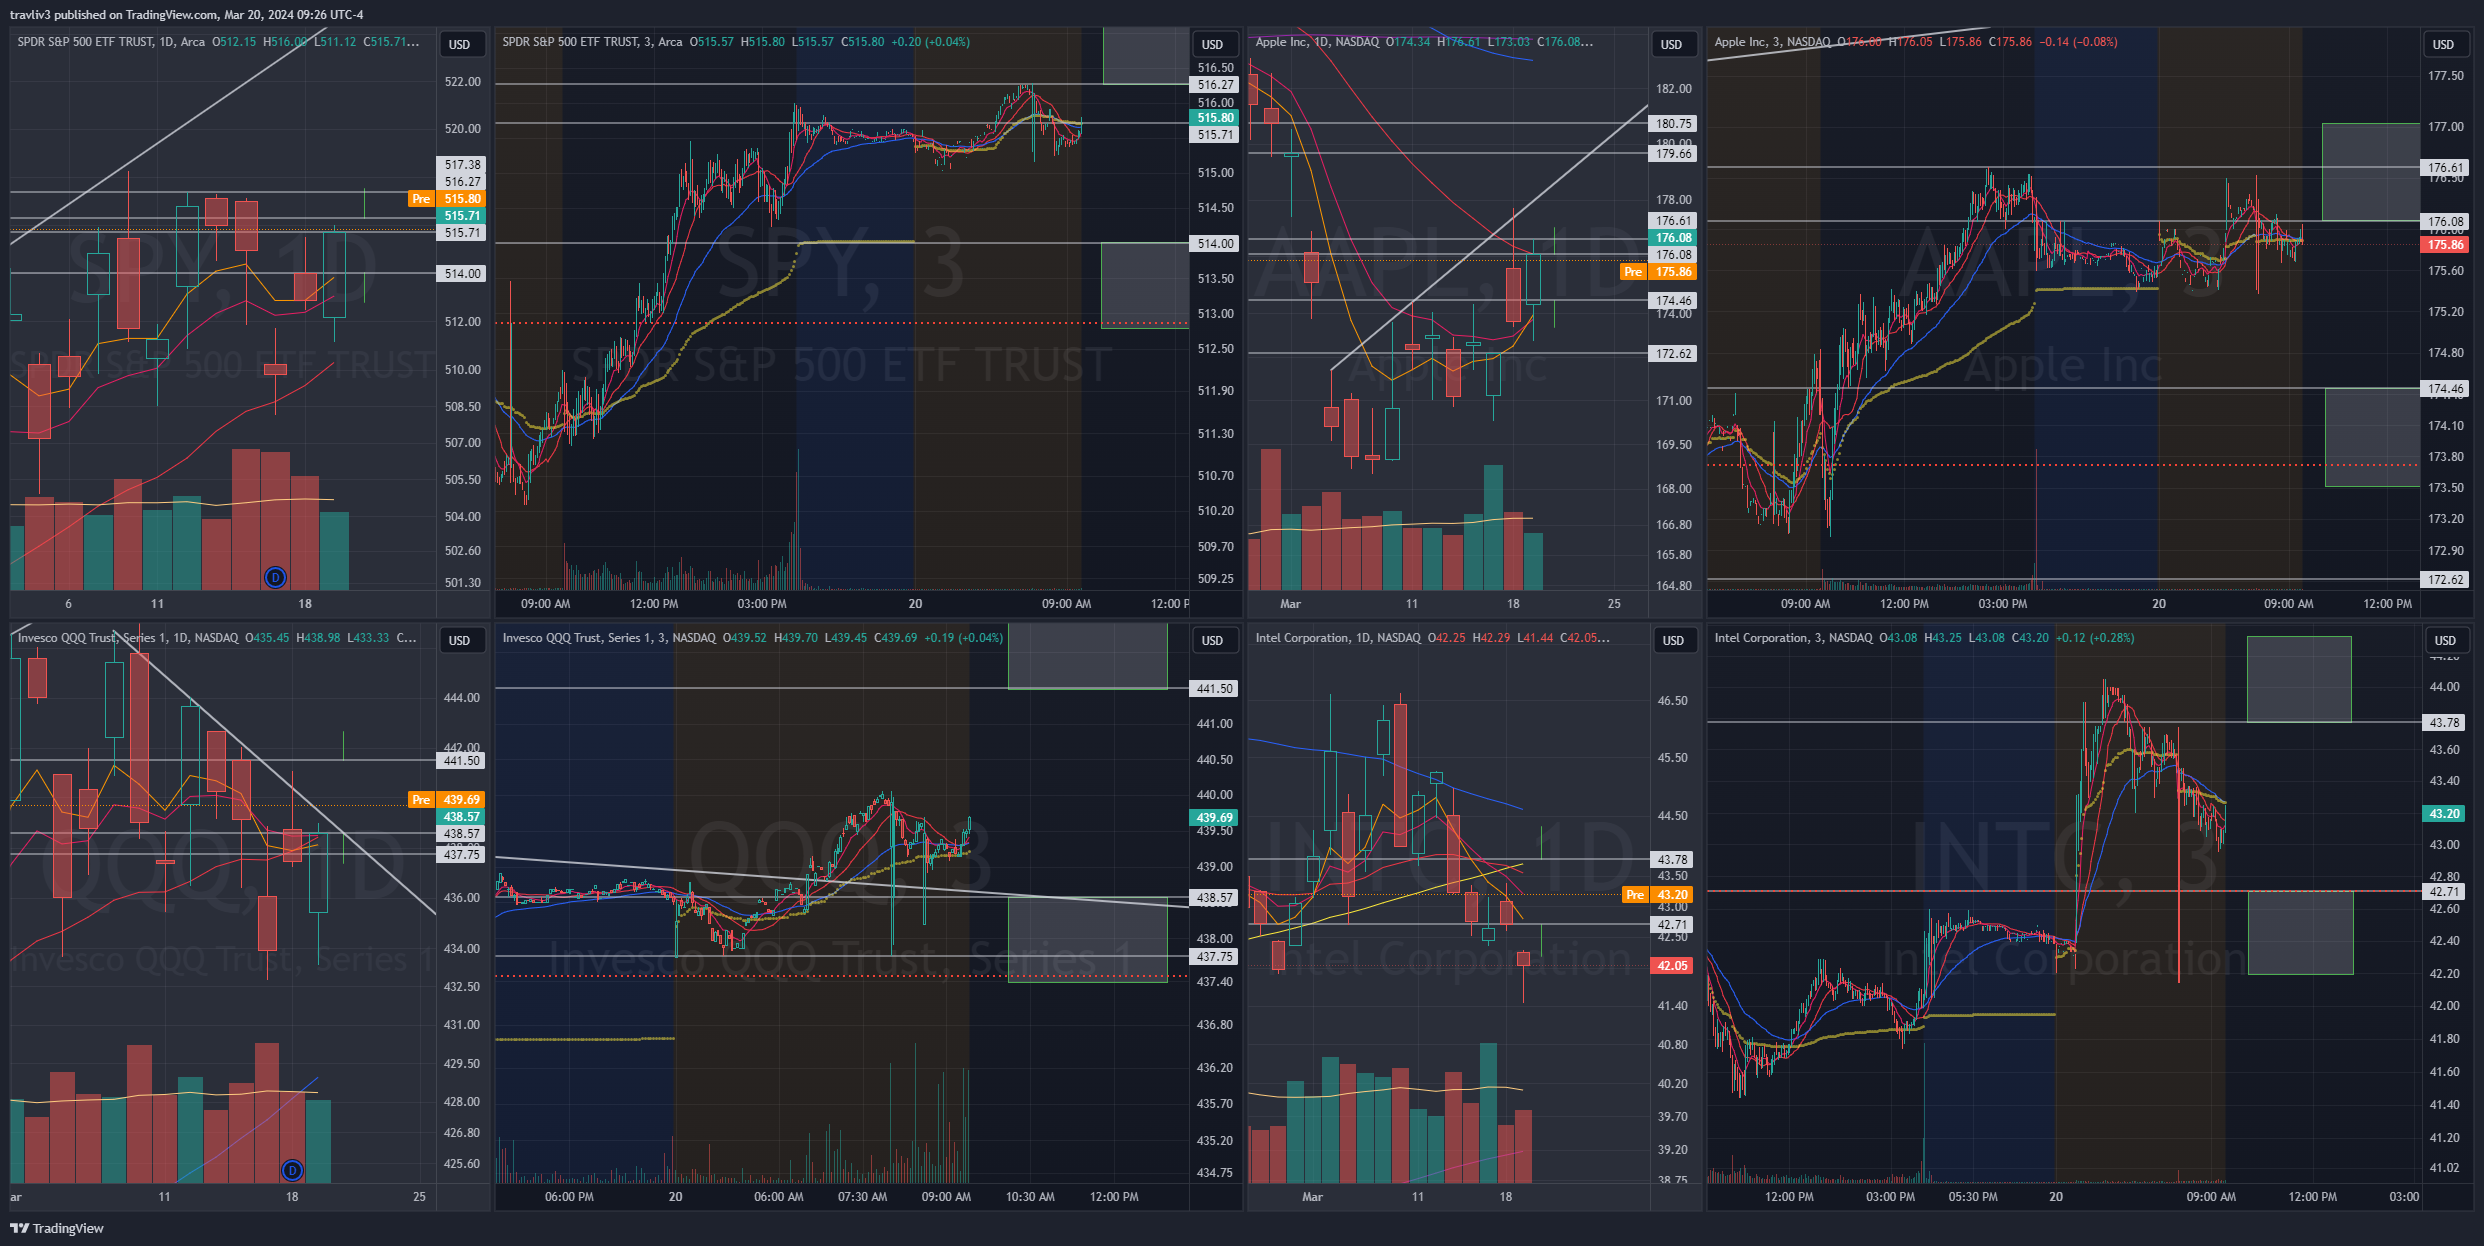The height and width of the screenshot is (1246, 2484).
Task: Click the Apple Inc, 3, NASDAQ title
Action: 1772,42
